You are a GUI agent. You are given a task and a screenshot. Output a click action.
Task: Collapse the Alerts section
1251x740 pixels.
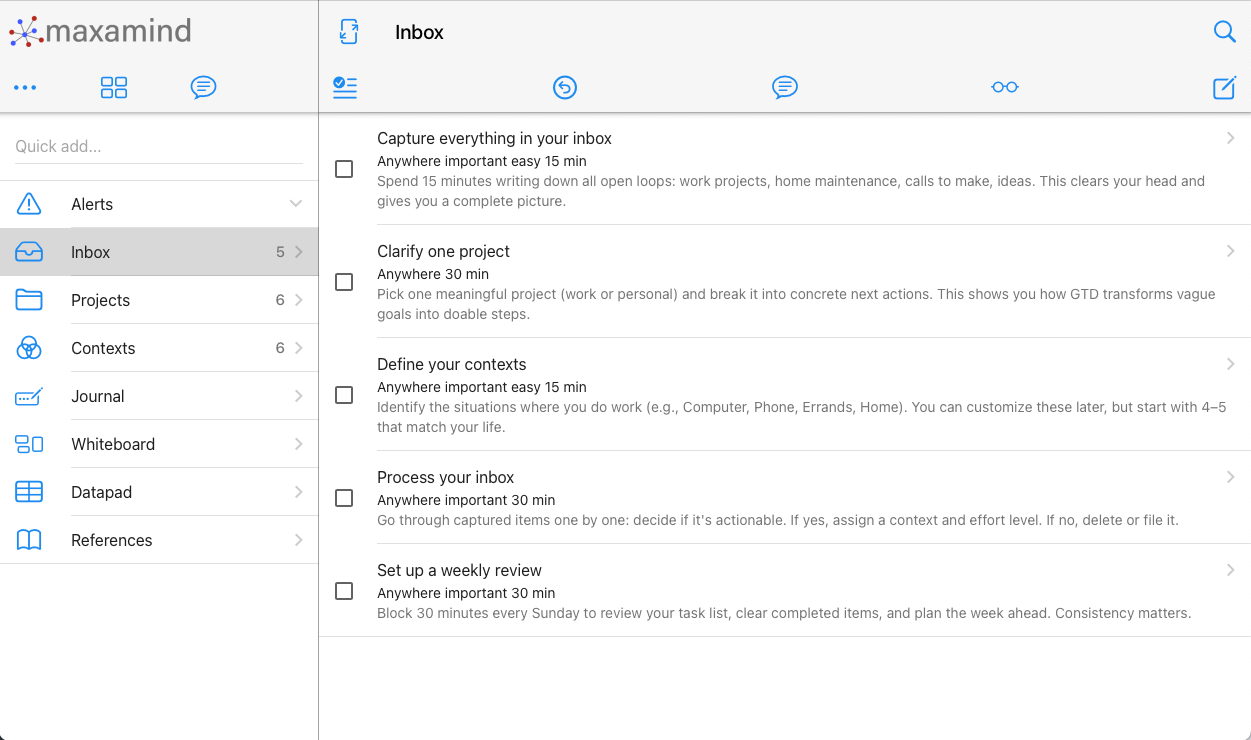click(296, 204)
